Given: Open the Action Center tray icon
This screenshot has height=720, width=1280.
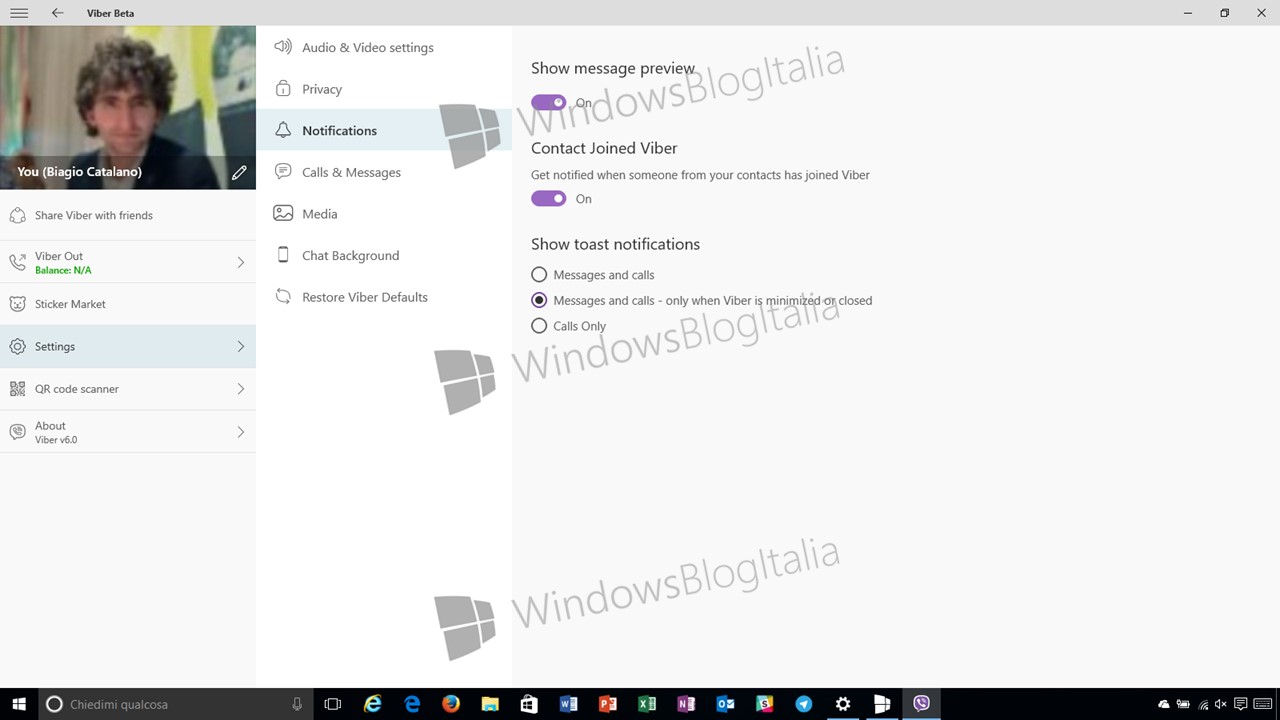Looking at the screenshot, I should tap(1240, 704).
